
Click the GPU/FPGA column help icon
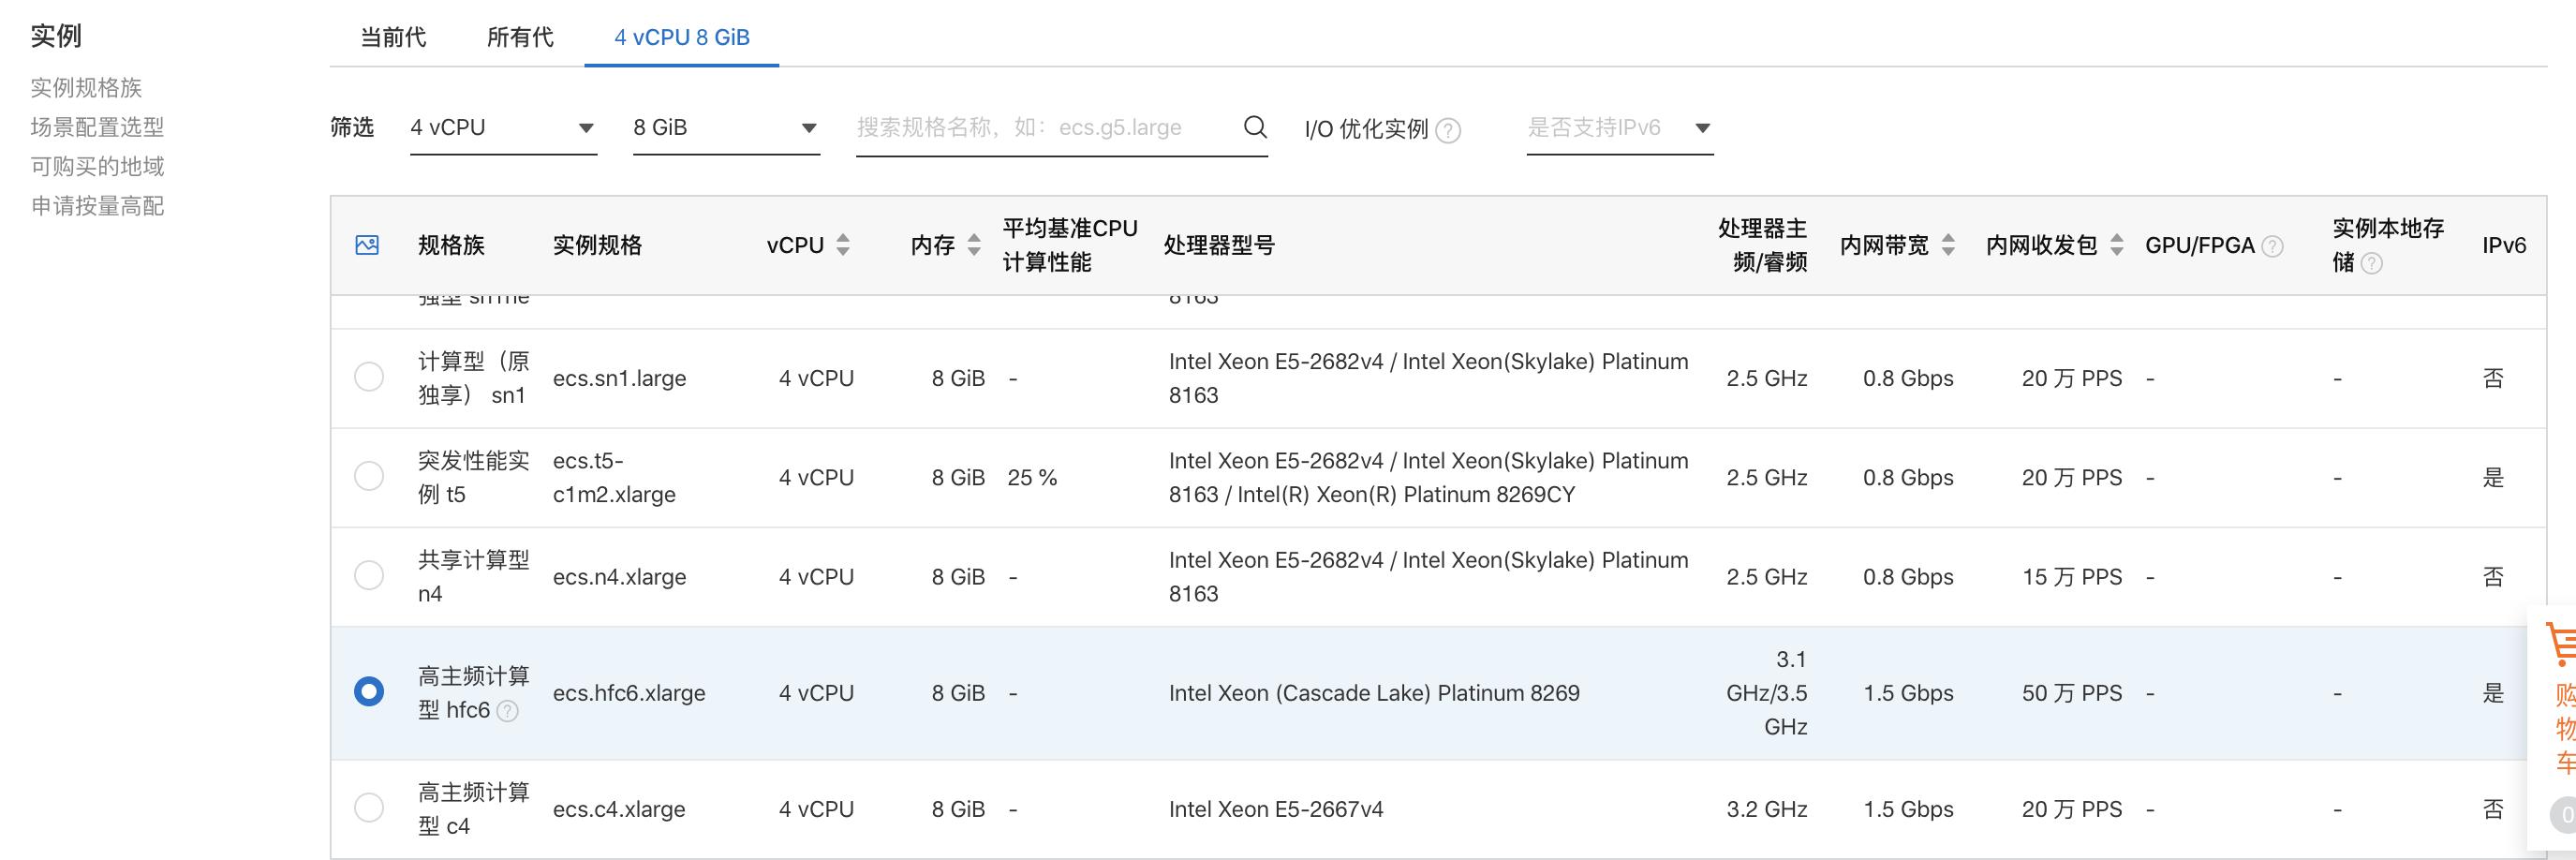click(x=2272, y=245)
